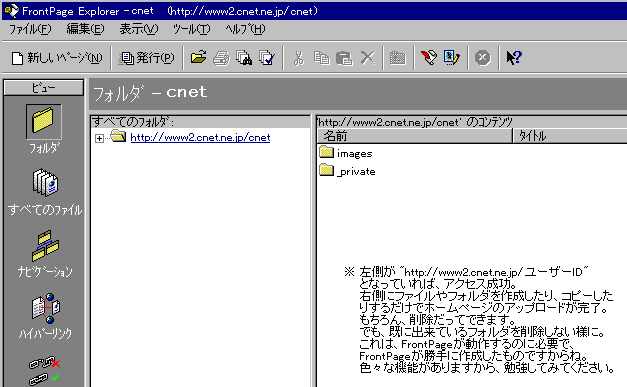Sort by the 名前 column header
Screen dimensions: 627x387
[x=415, y=136]
